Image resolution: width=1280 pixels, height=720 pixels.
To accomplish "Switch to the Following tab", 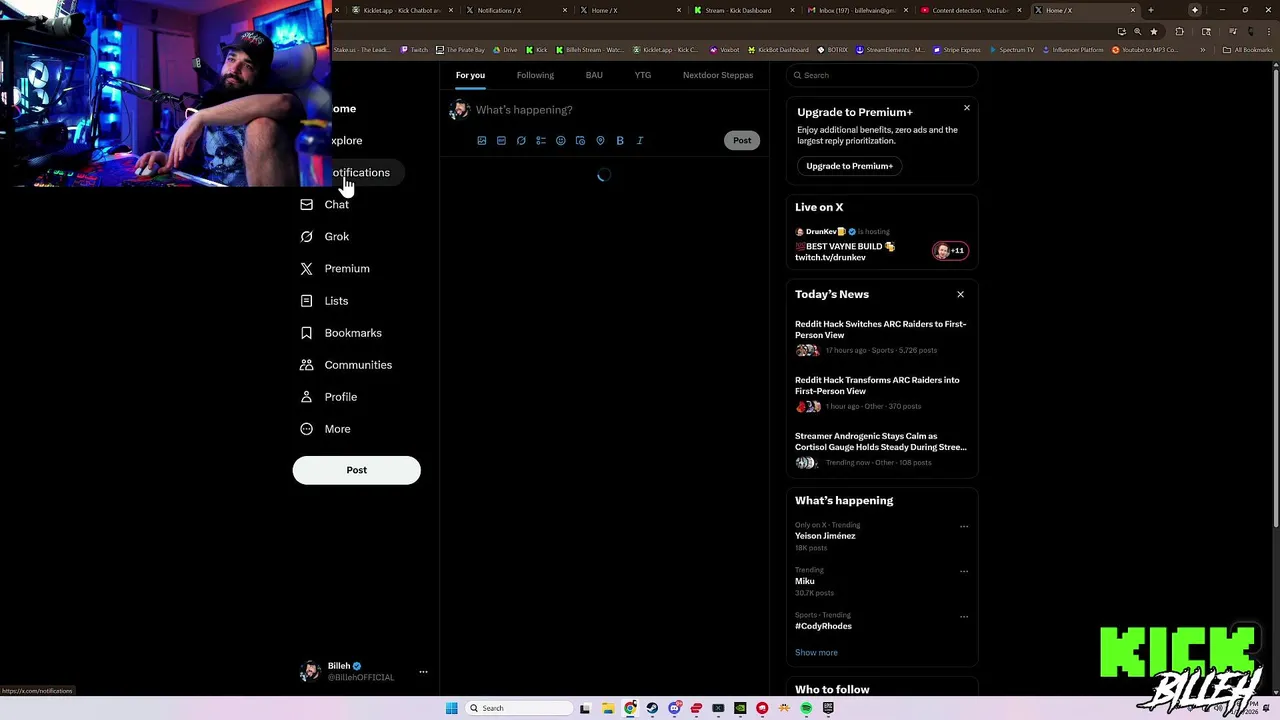I will pos(535,75).
